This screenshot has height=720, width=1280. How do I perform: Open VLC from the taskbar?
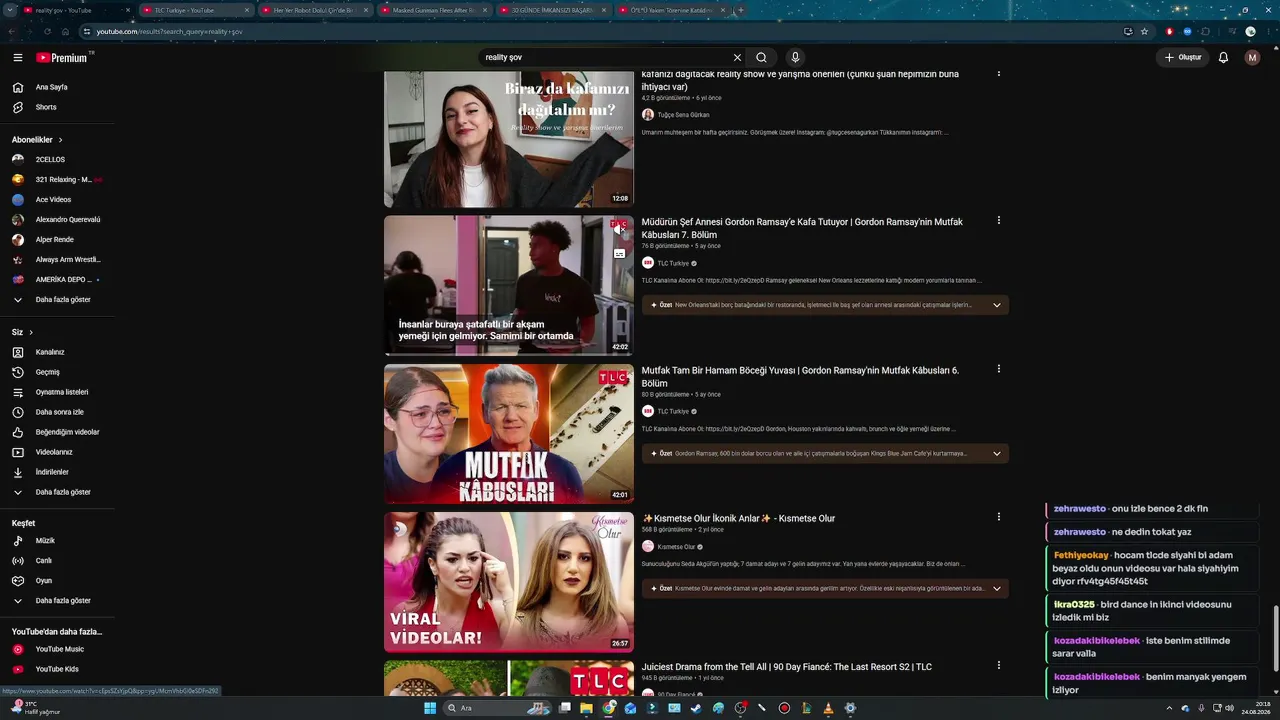point(828,708)
